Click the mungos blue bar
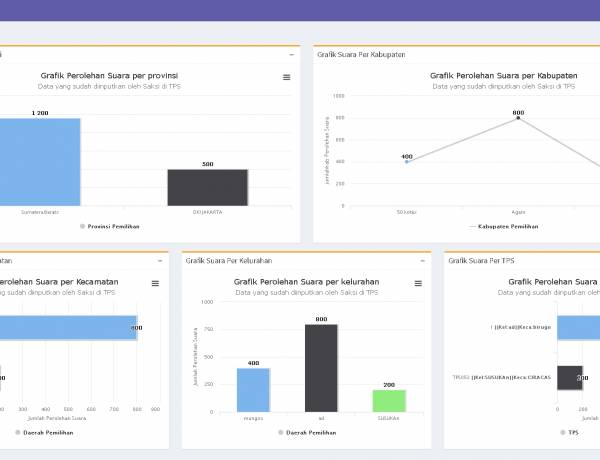 tap(253, 389)
